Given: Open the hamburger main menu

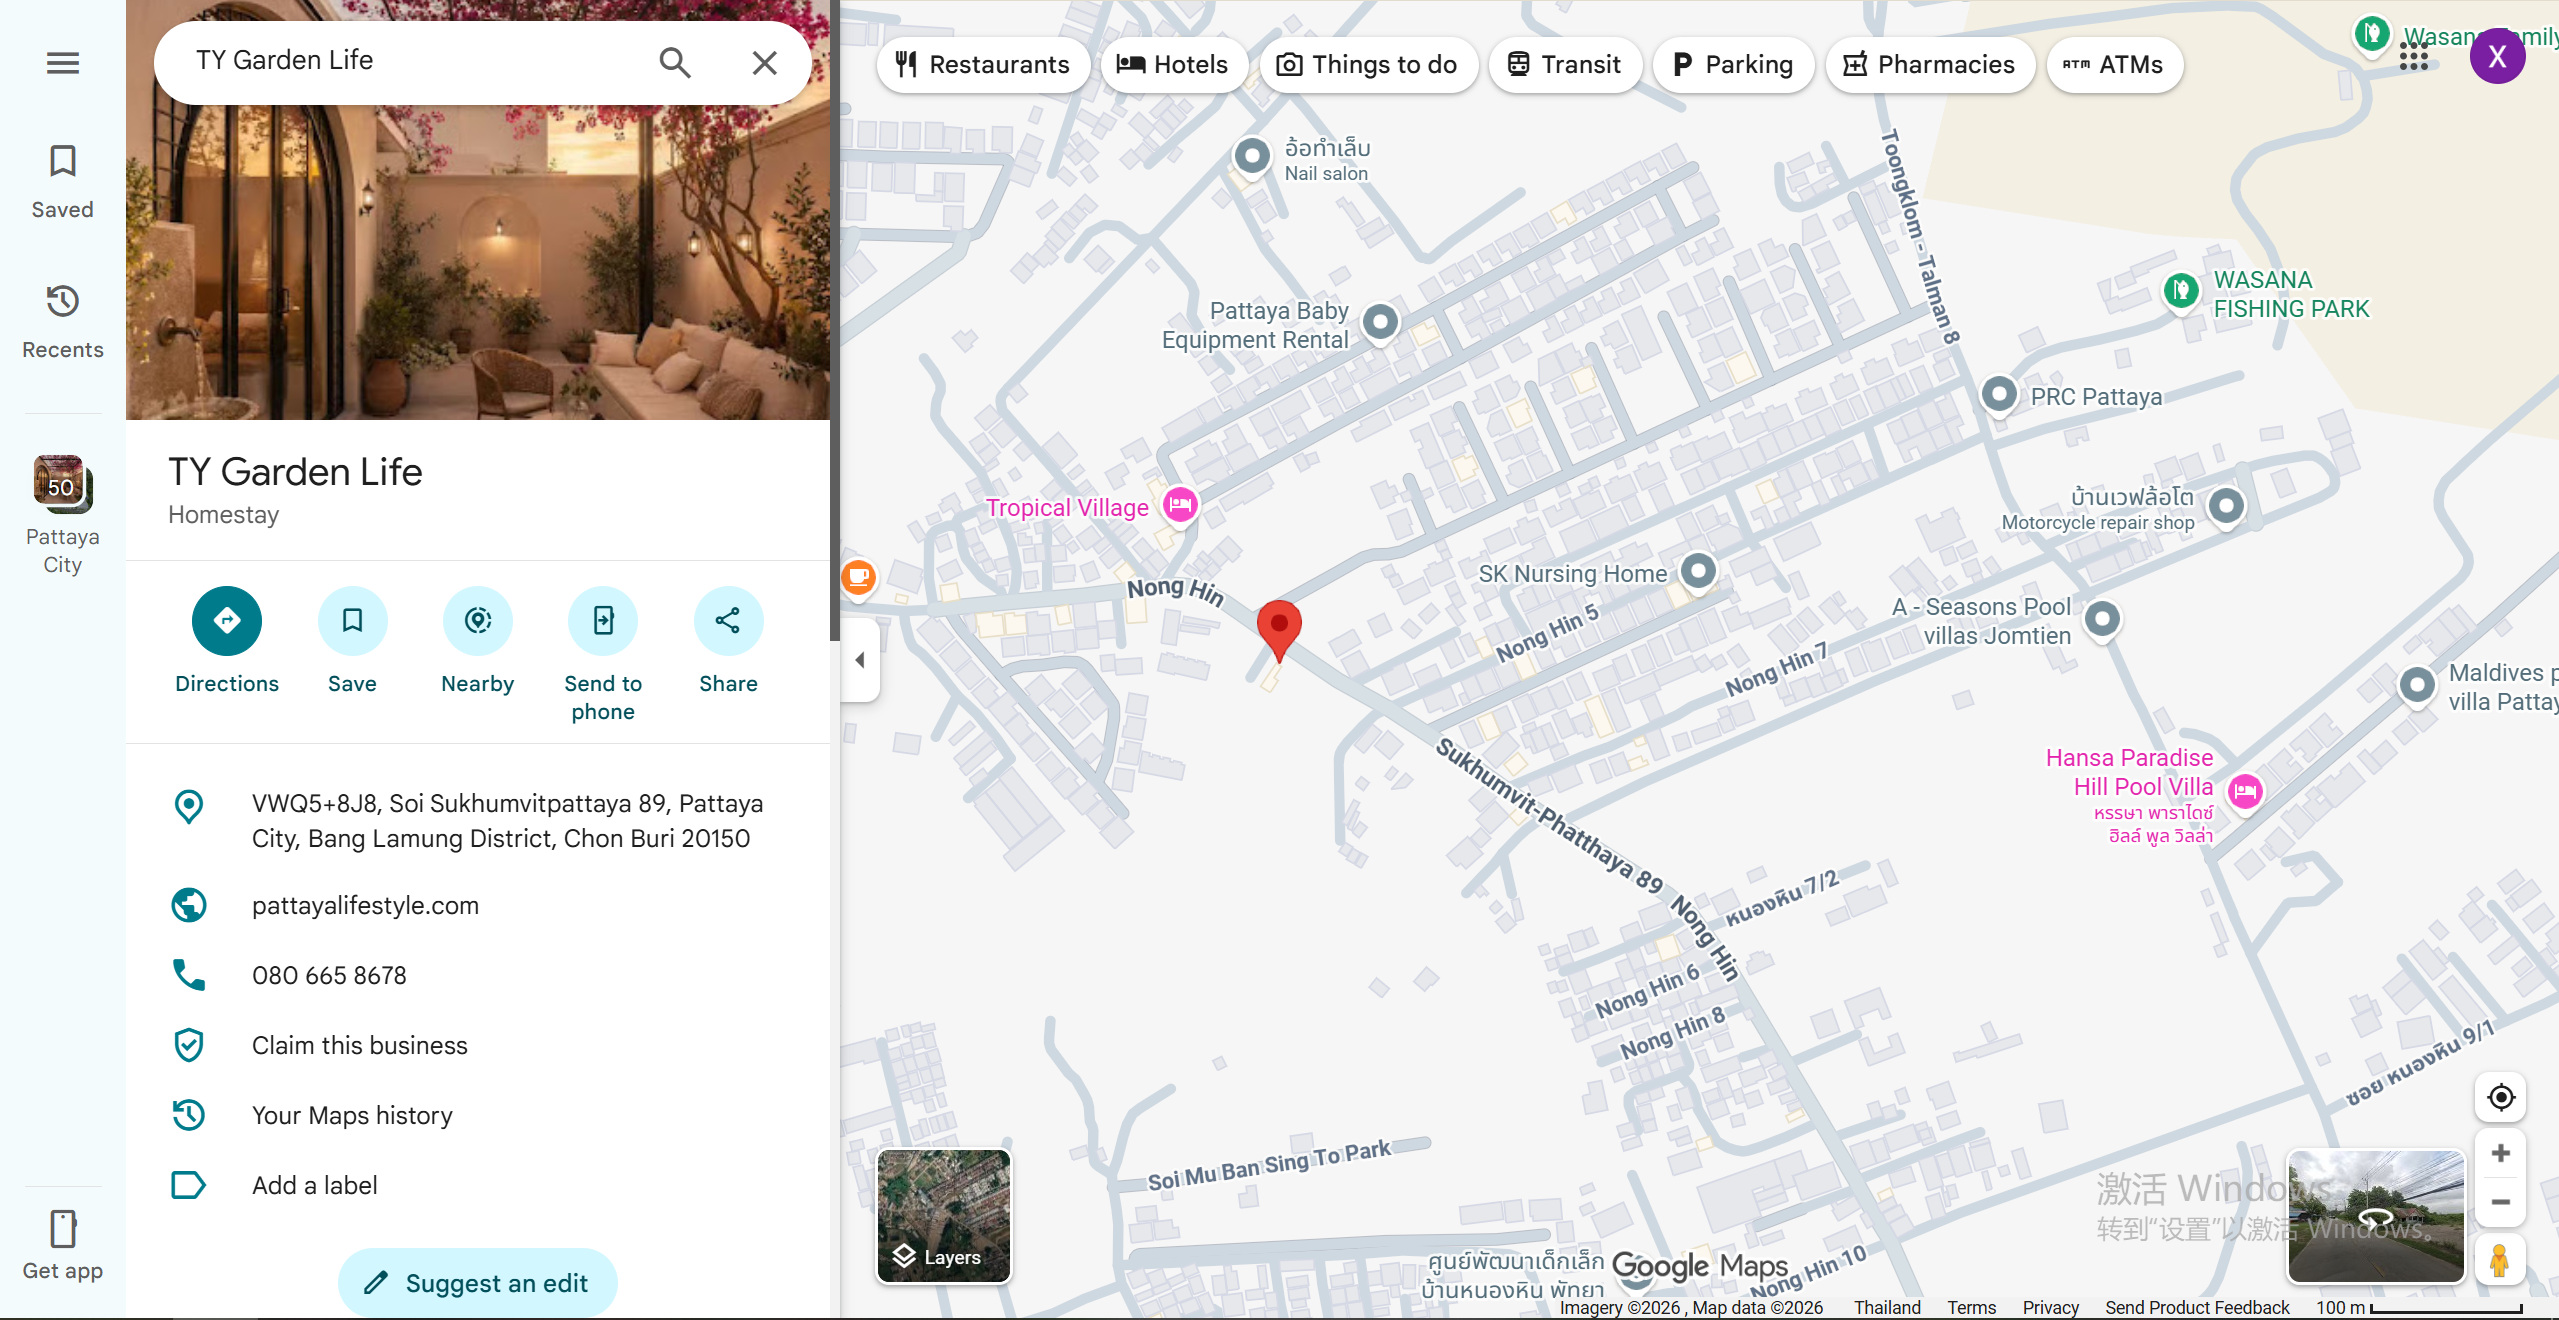Looking at the screenshot, I should click(x=62, y=63).
